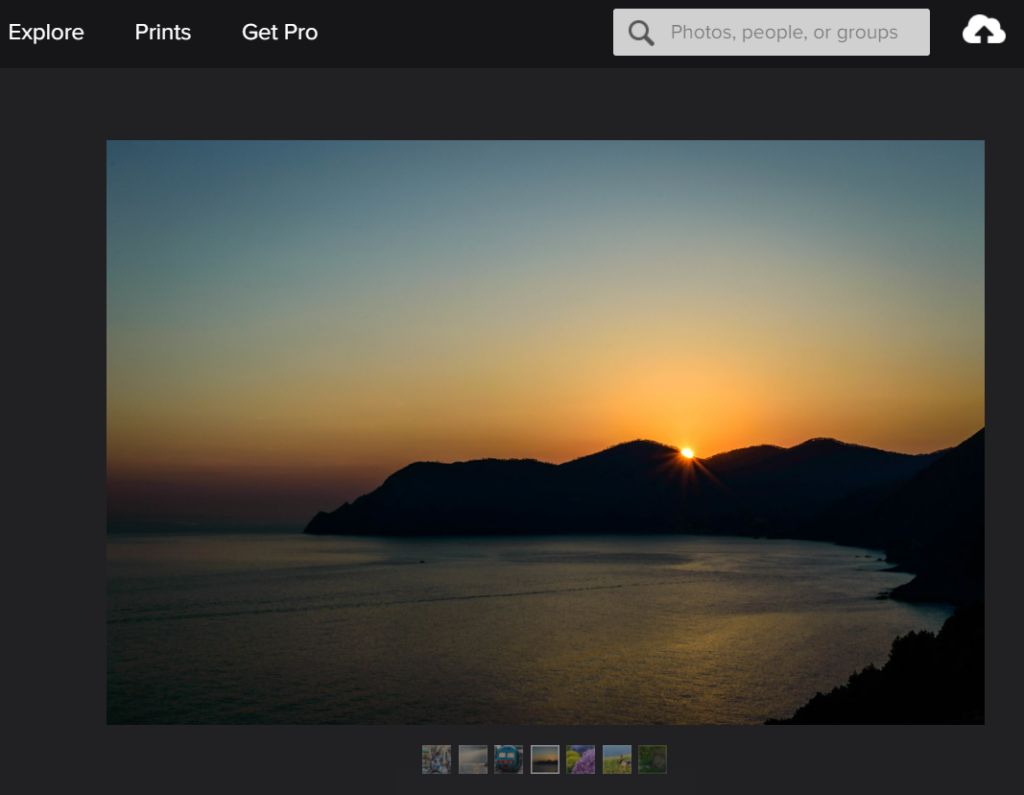Select the grassy hillside thumbnail with blue sky
The image size is (1024, 795).
(616, 759)
